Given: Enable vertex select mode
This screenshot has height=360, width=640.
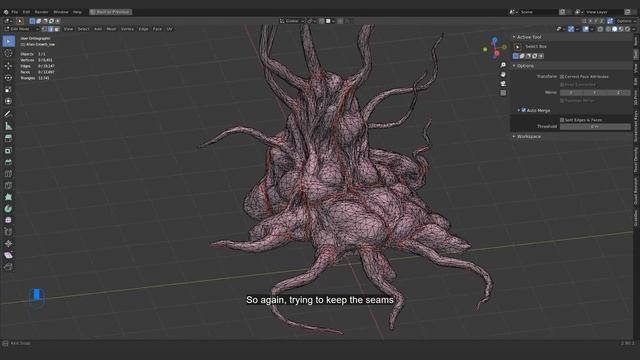Looking at the screenshot, I should tap(44, 29).
